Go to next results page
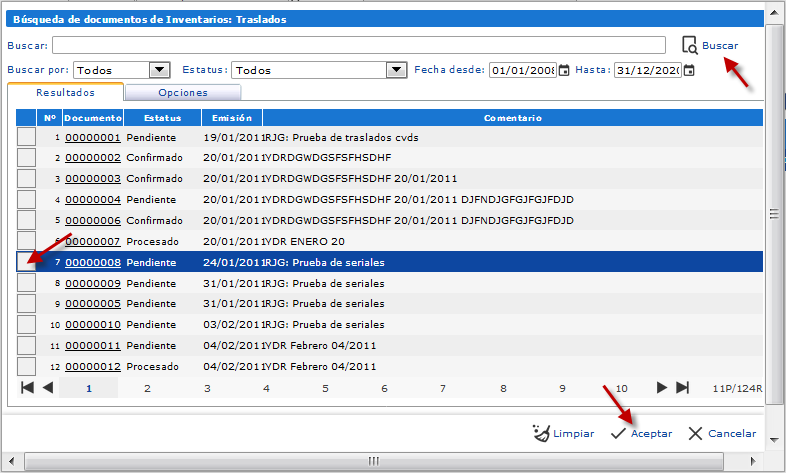This screenshot has width=786, height=473. 662,387
